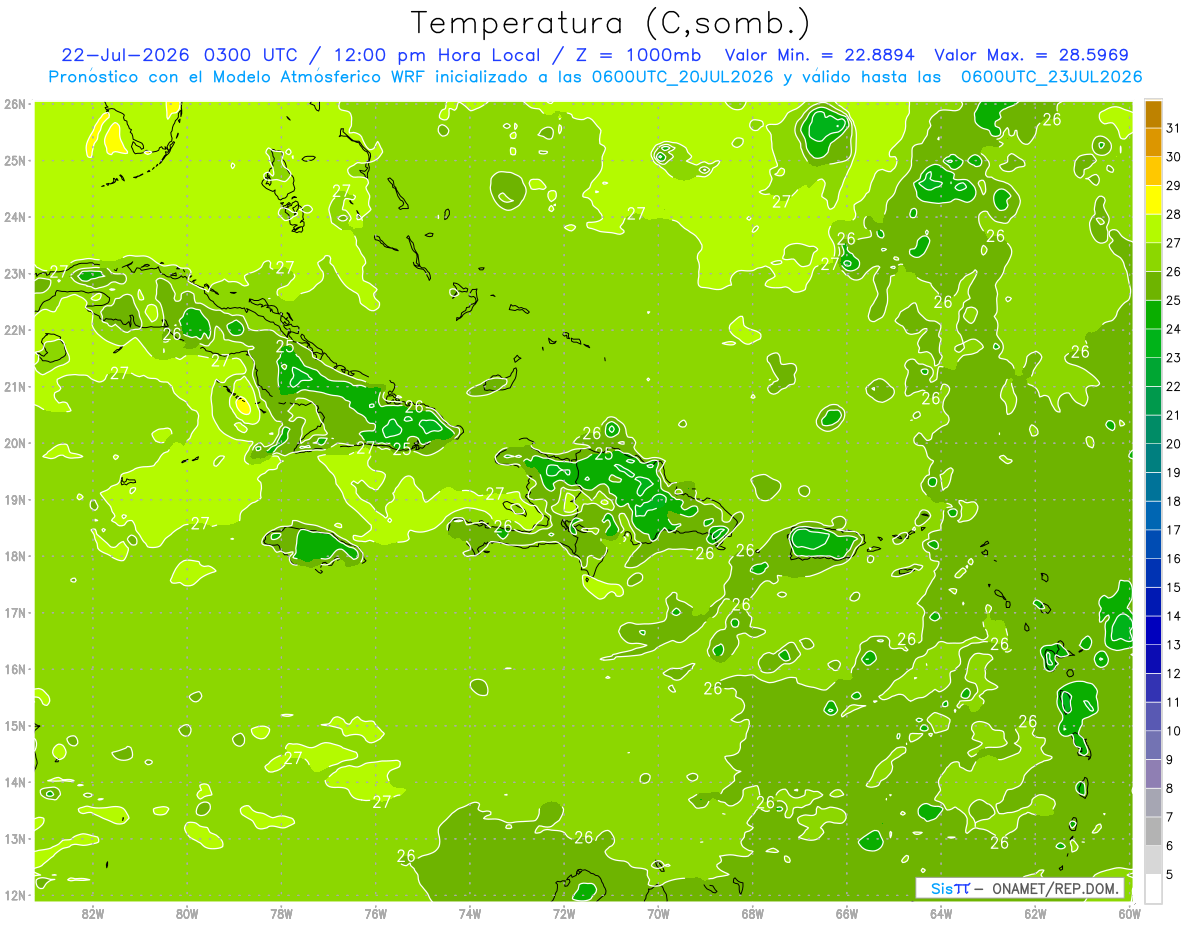1200x927 pixels.
Task: Click the longitude label "82W"
Action: pos(93,913)
